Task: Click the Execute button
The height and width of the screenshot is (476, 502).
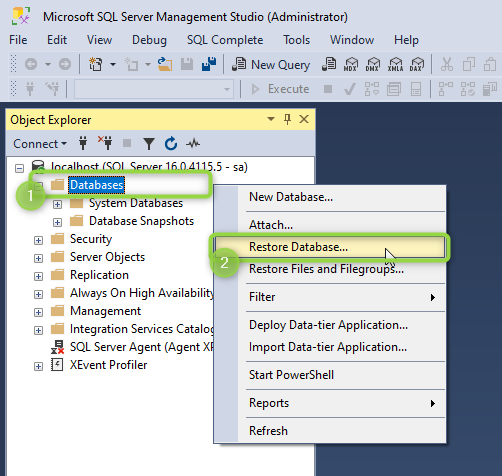Action: click(x=280, y=89)
